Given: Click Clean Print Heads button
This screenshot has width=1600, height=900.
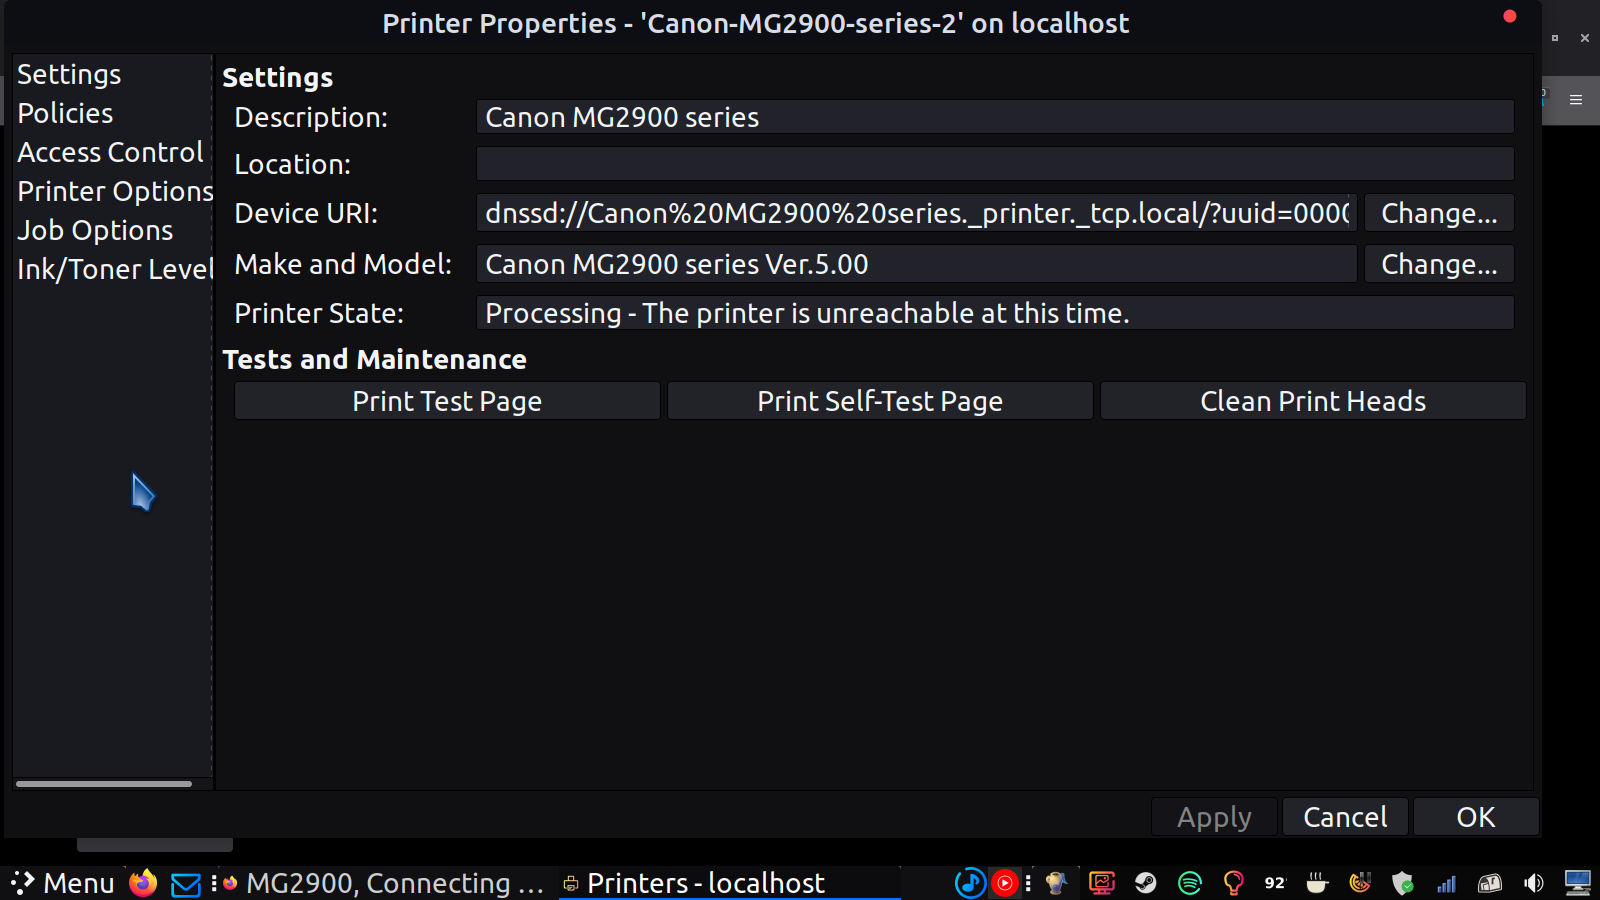Looking at the screenshot, I should (1313, 401).
